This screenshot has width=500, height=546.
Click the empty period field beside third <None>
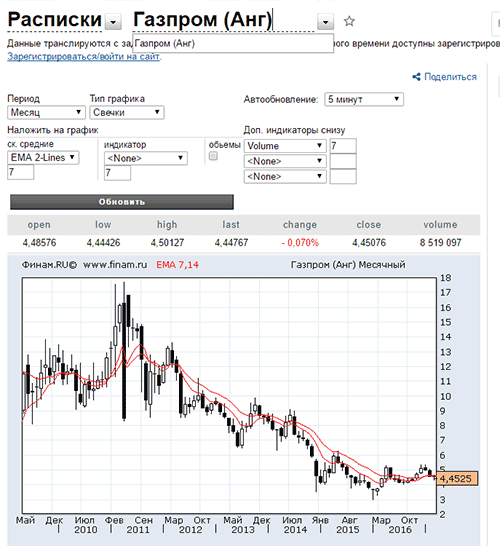pos(343,176)
